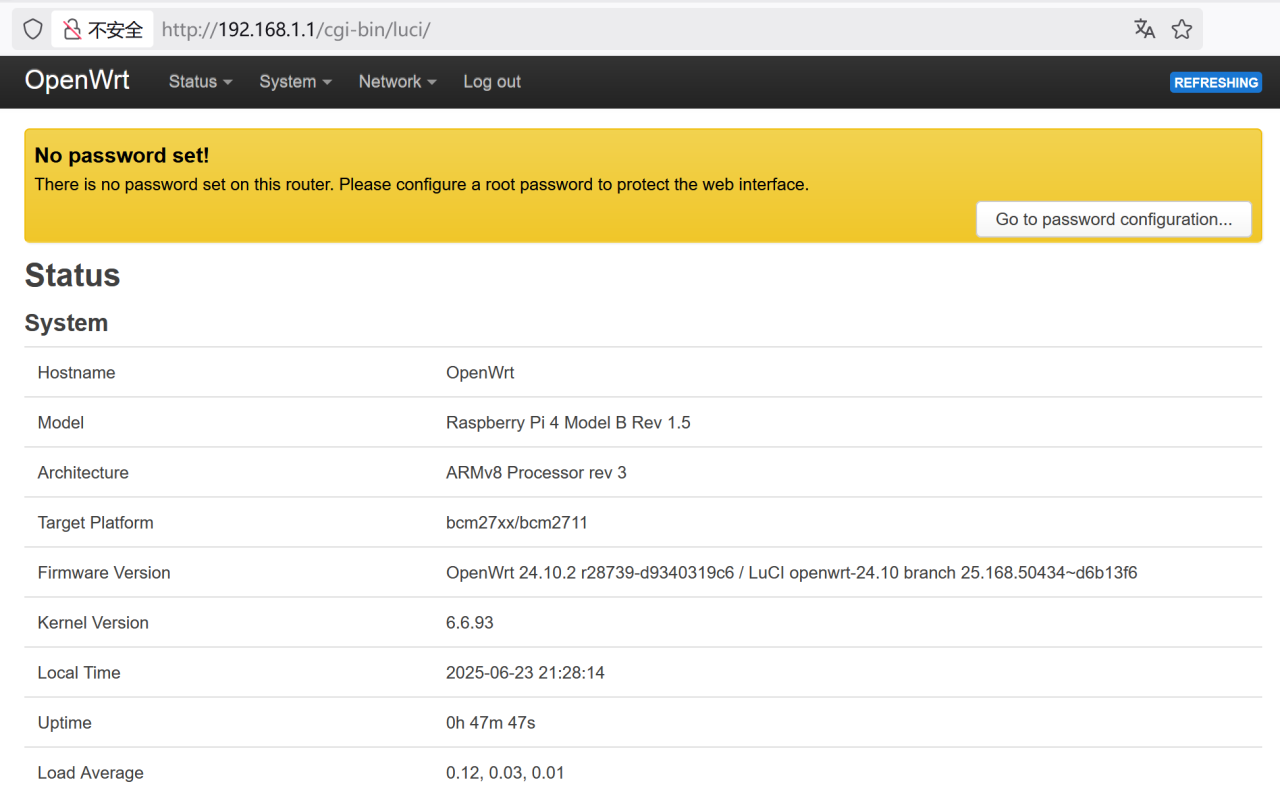Image resolution: width=1280 pixels, height=803 pixels.
Task: Click the OpenWrt brand logo
Action: [77, 81]
